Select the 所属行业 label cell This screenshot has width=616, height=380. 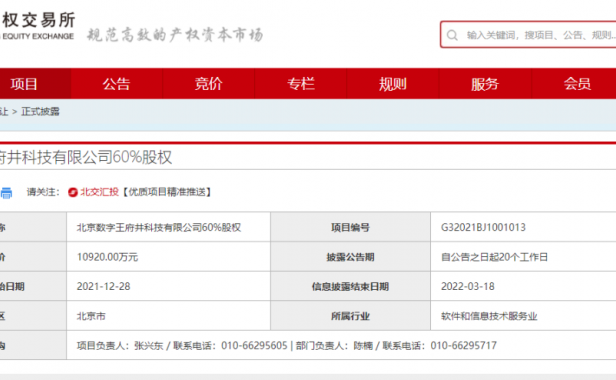(350, 316)
